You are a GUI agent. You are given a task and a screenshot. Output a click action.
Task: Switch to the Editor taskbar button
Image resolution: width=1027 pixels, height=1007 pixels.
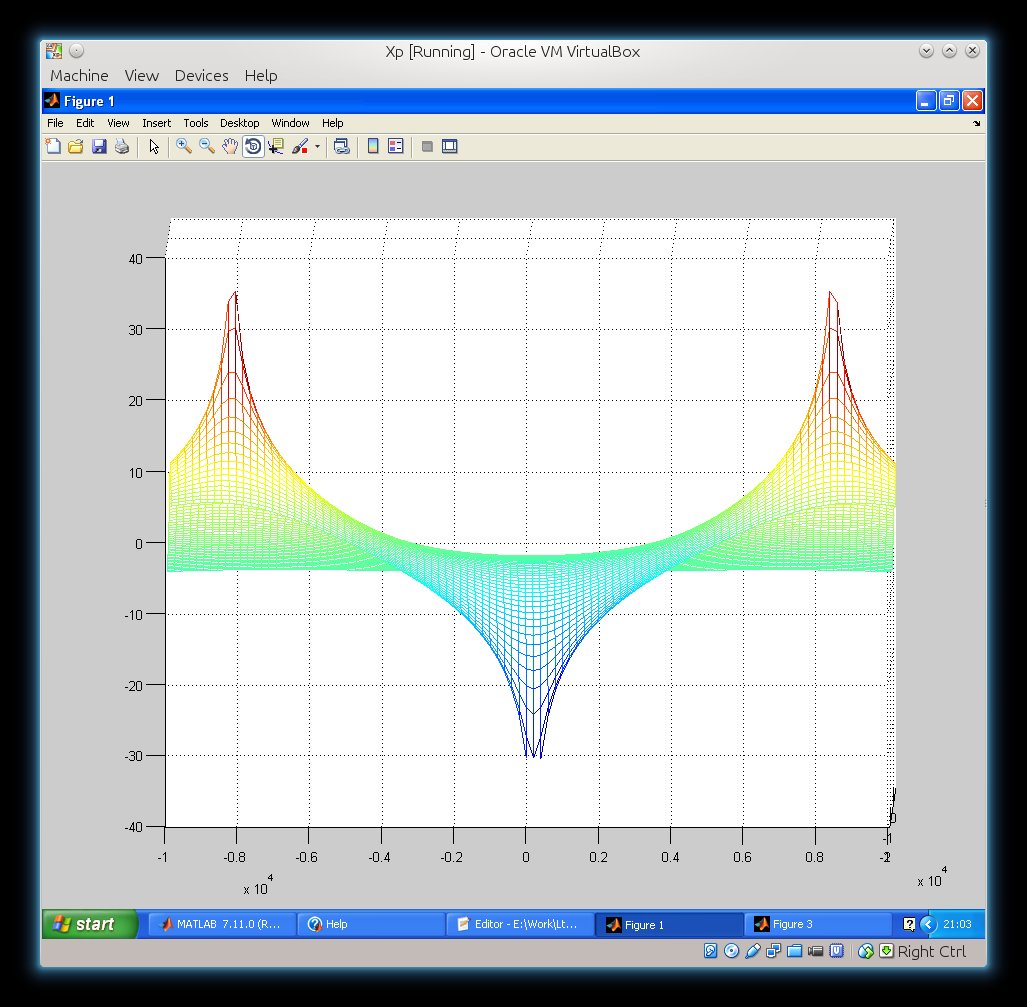click(520, 924)
